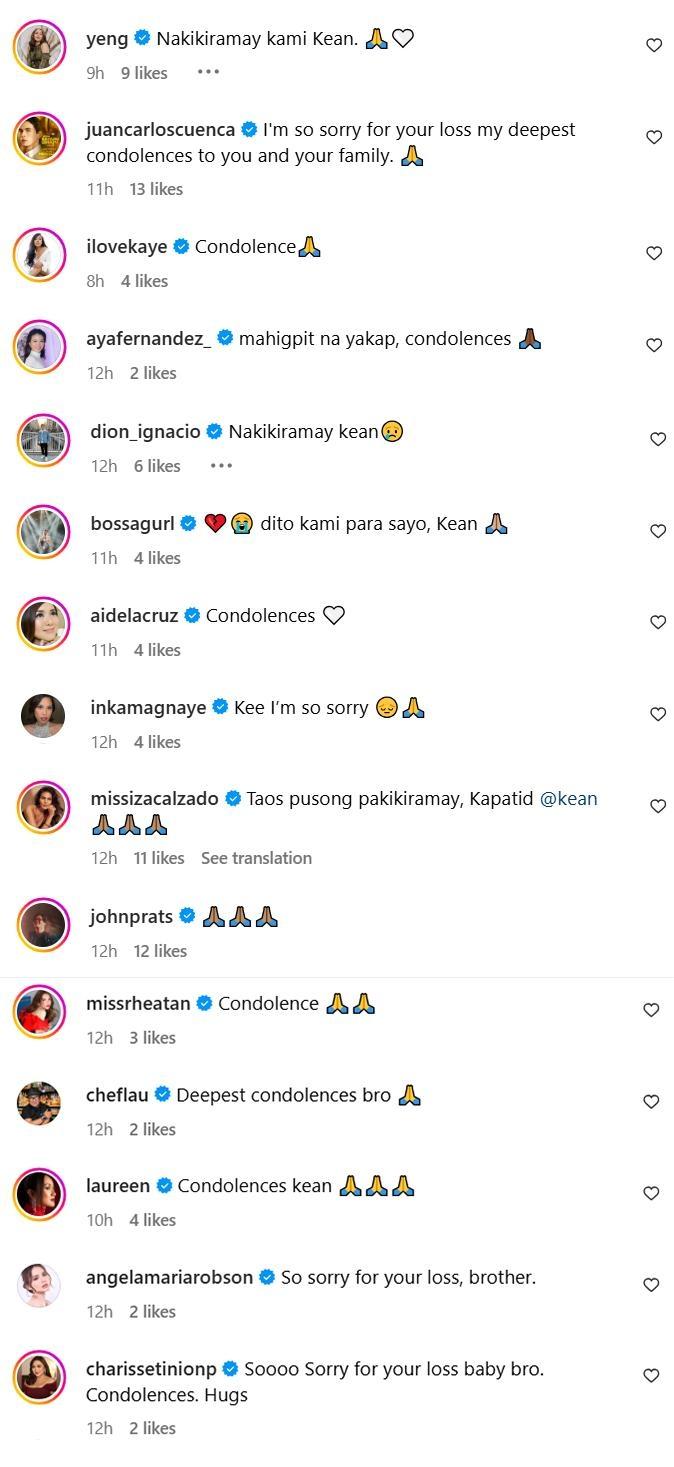The width and height of the screenshot is (674, 1467).
Task: Tap the heart beside bossagurl's comment
Action: (658, 531)
